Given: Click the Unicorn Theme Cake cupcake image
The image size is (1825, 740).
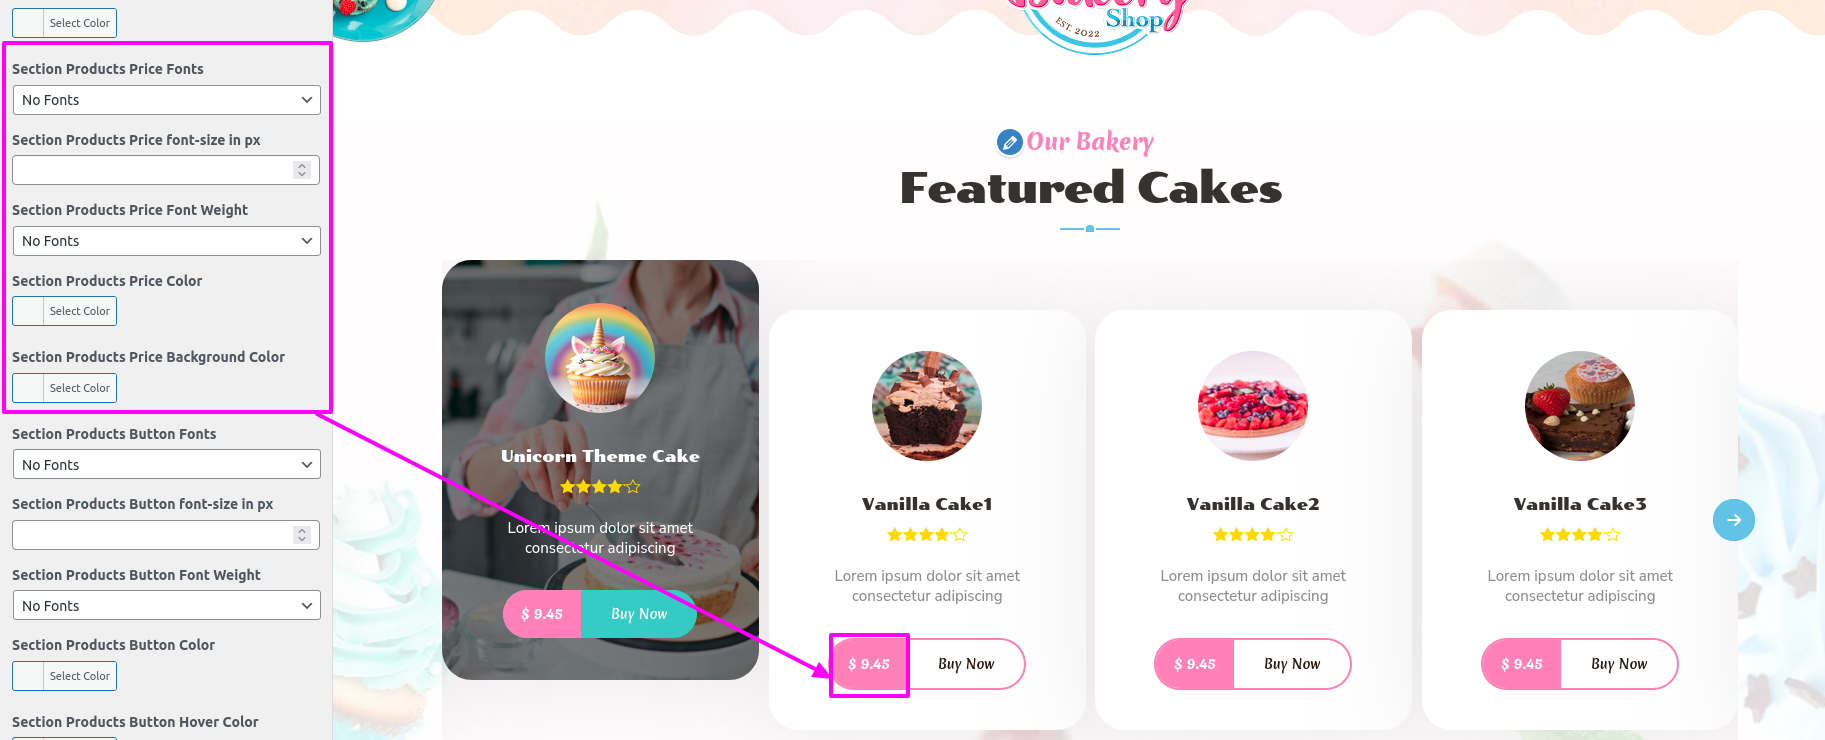Looking at the screenshot, I should [600, 358].
